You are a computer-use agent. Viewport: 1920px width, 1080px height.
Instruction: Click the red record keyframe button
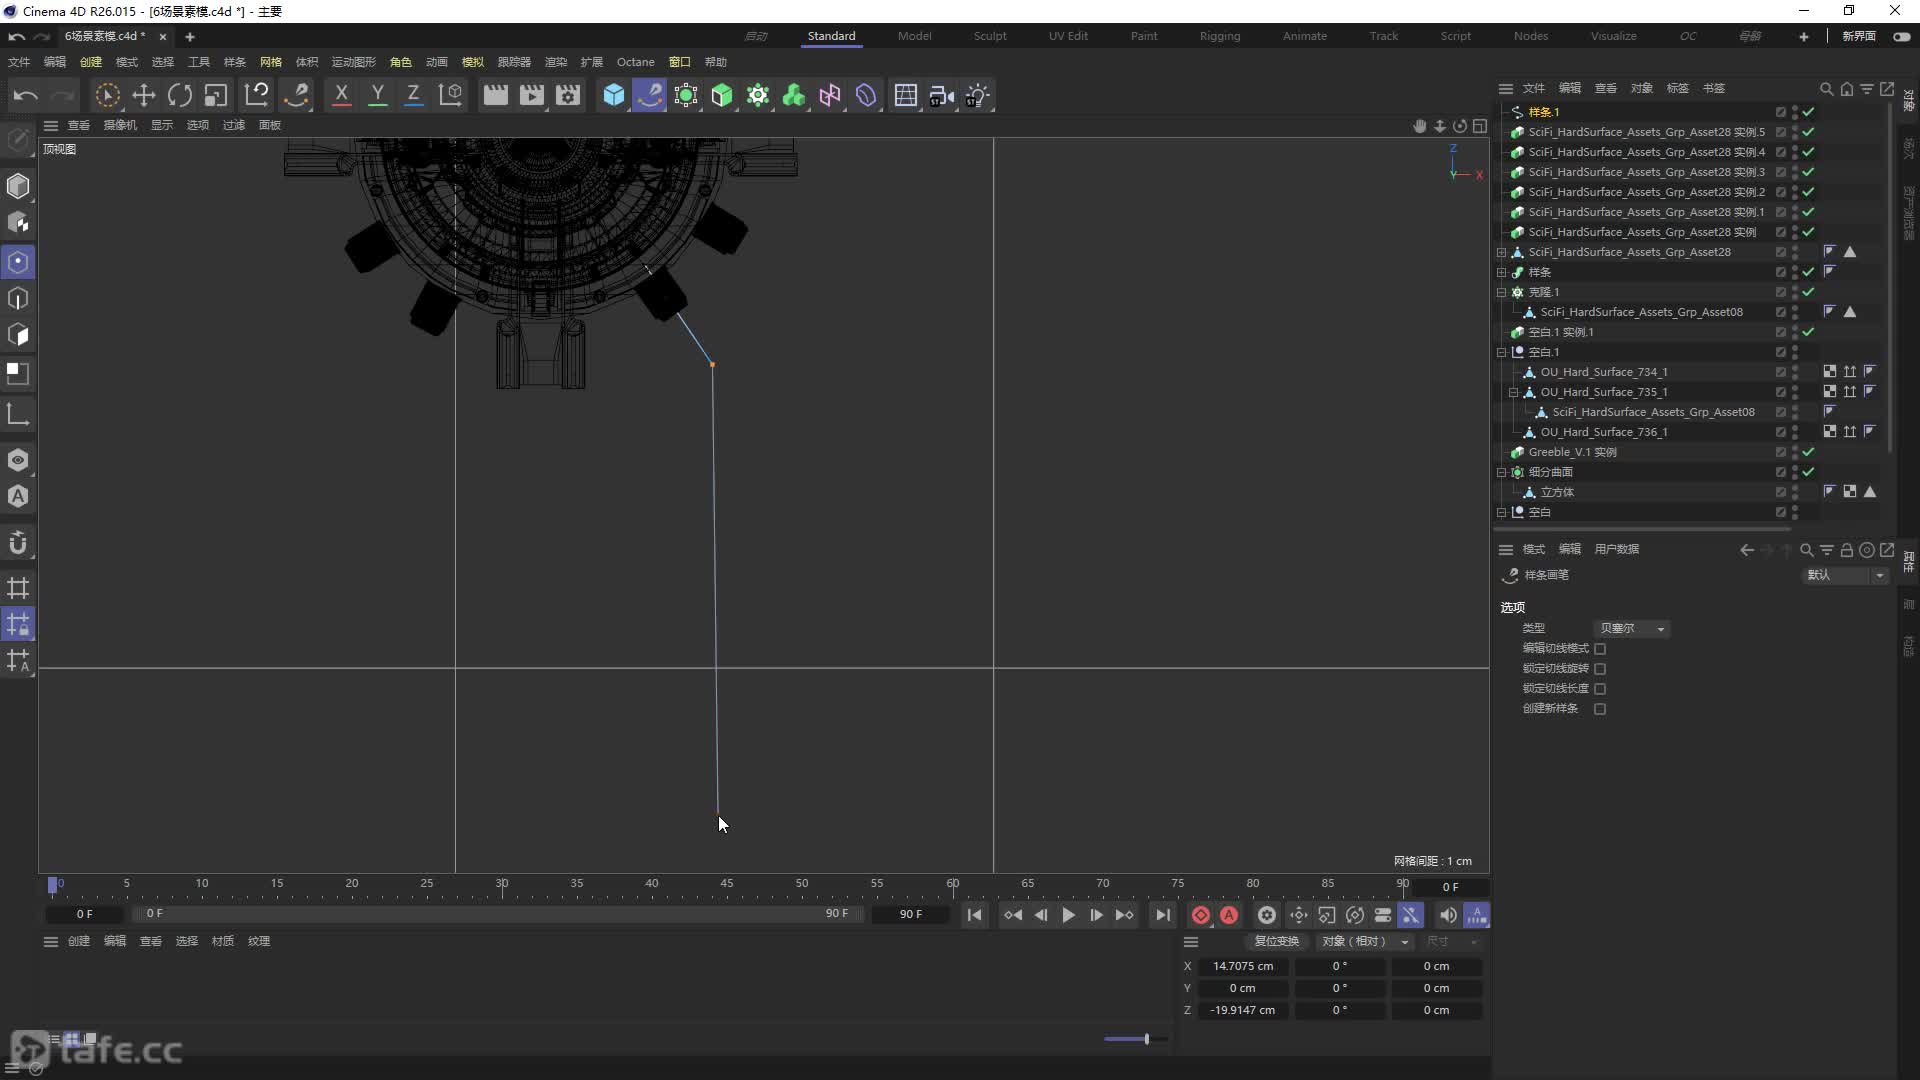pyautogui.click(x=1201, y=915)
